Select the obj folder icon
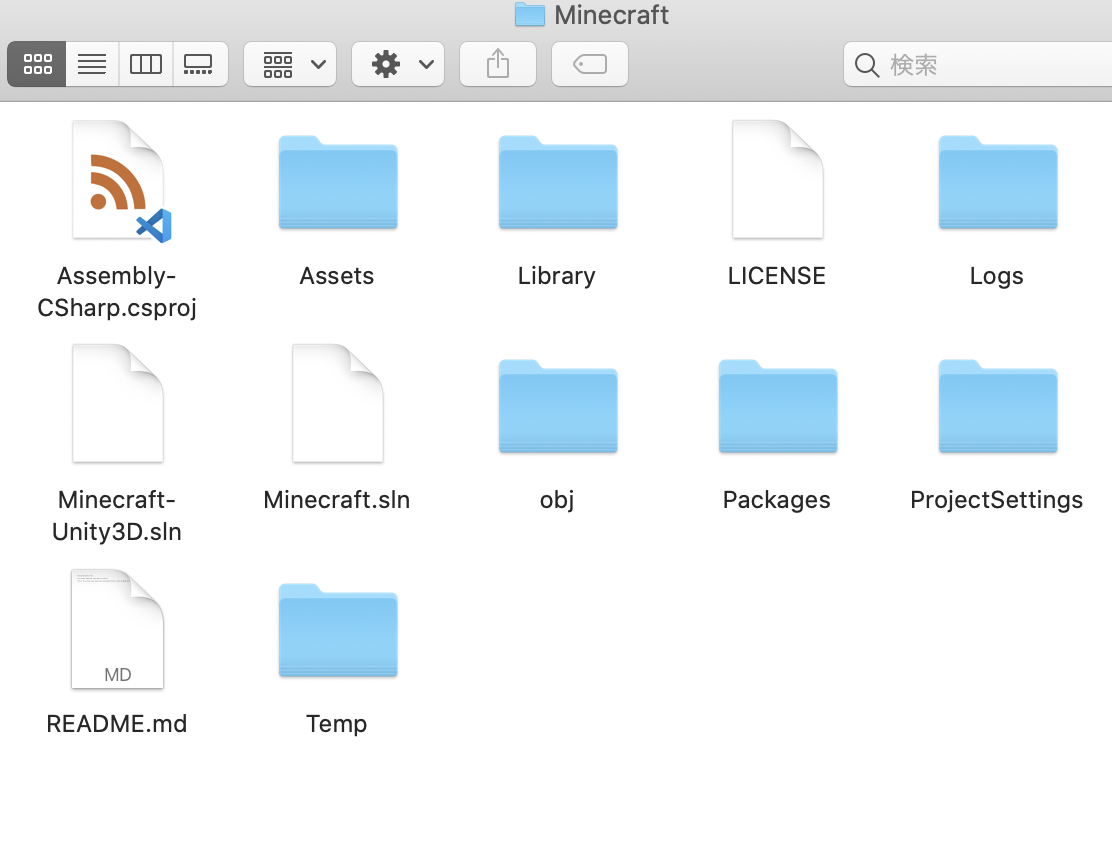The width and height of the screenshot is (1112, 868). (558, 406)
